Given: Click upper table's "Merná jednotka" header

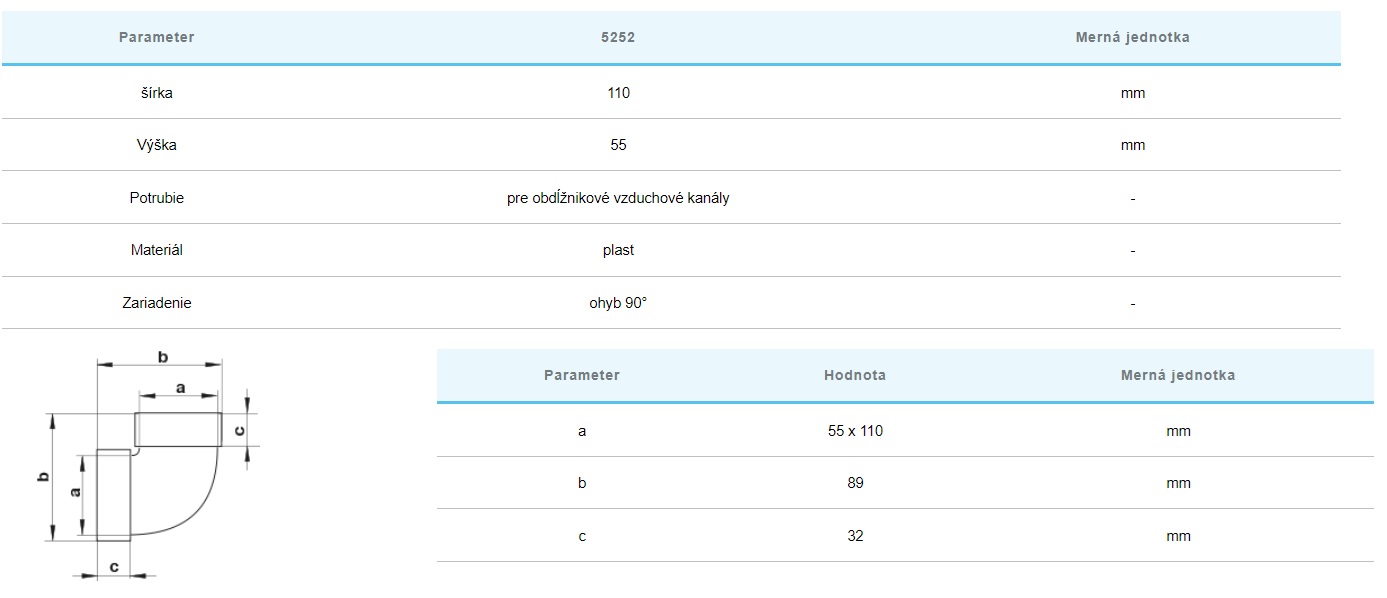Looking at the screenshot, I should click(1132, 37).
